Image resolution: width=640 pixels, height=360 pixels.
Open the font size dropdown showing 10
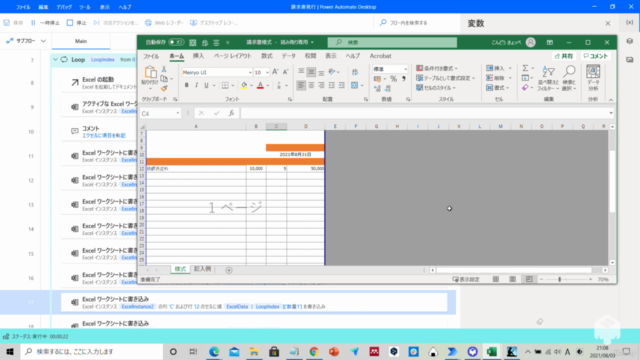pyautogui.click(x=267, y=72)
